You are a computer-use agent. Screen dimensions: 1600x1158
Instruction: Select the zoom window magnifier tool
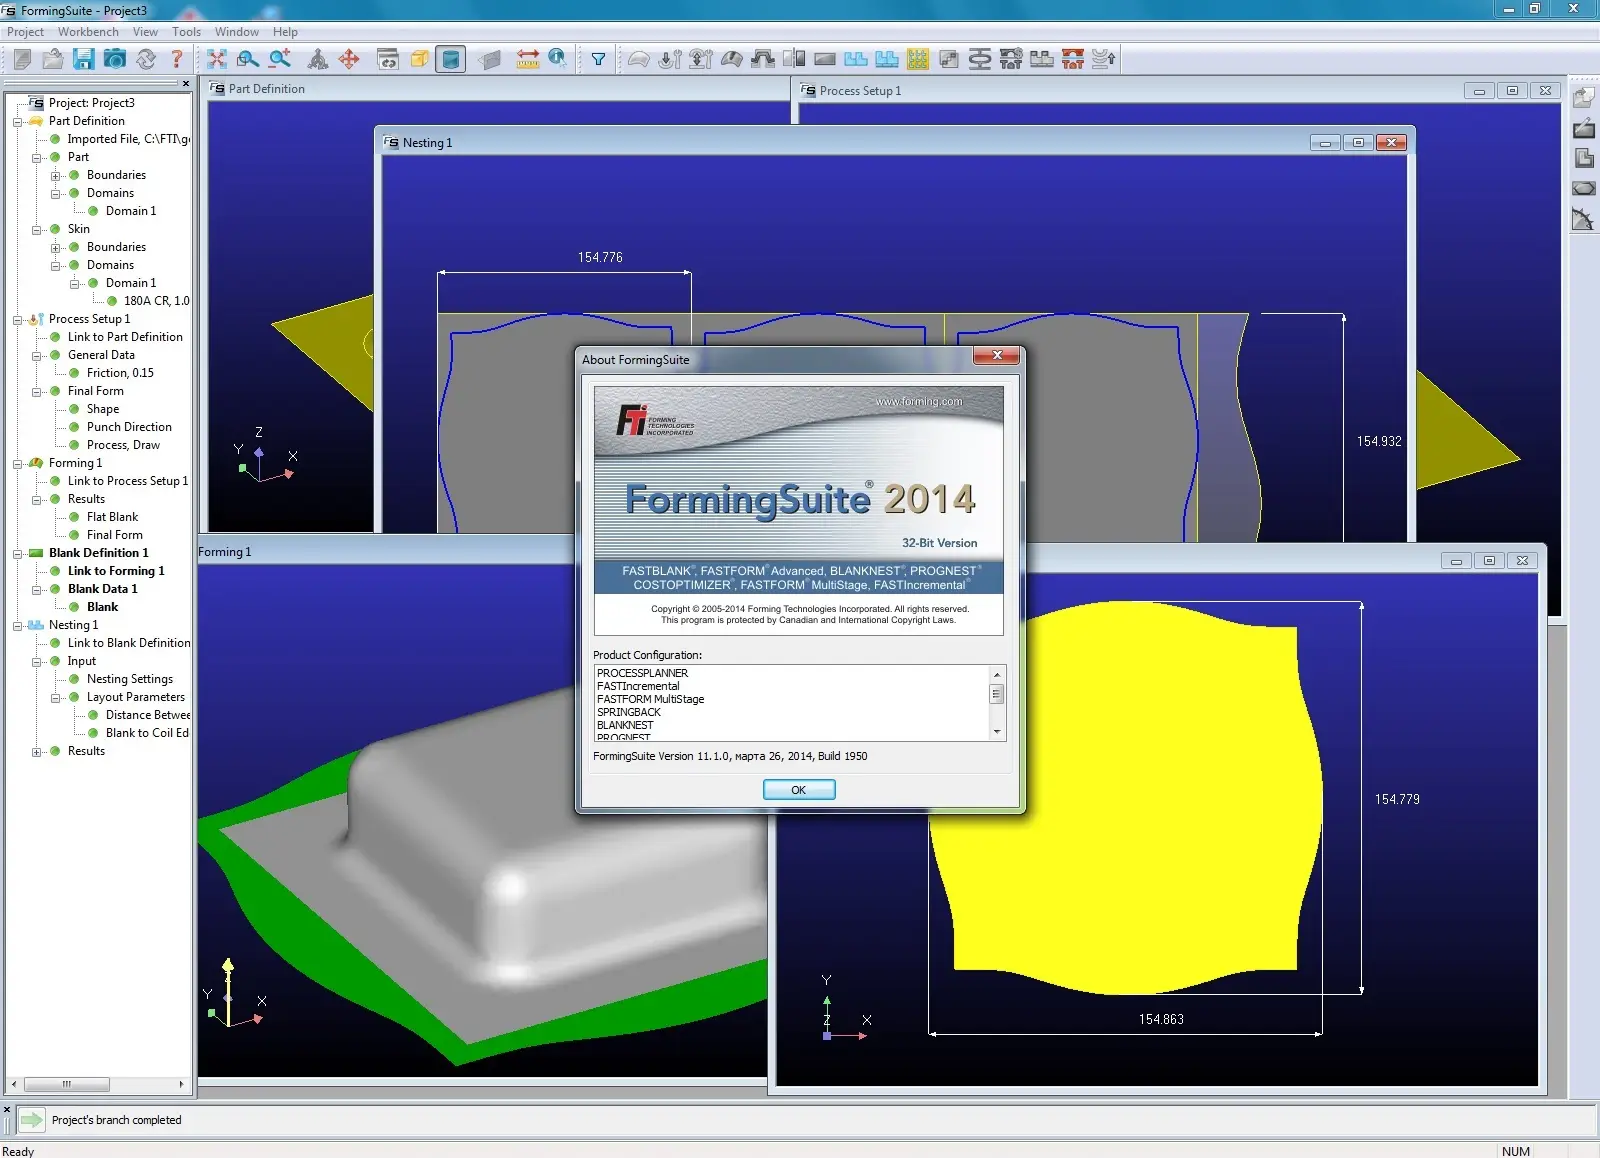coord(248,59)
